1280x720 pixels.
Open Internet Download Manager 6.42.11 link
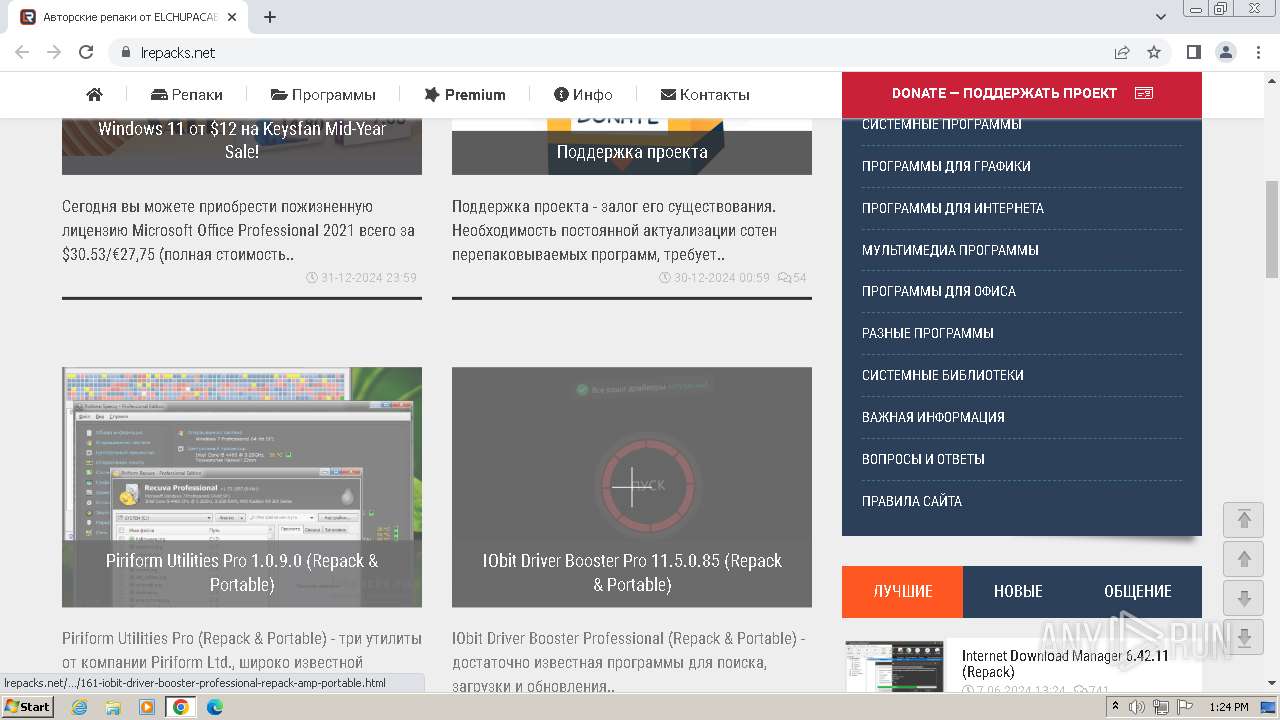pos(1065,664)
